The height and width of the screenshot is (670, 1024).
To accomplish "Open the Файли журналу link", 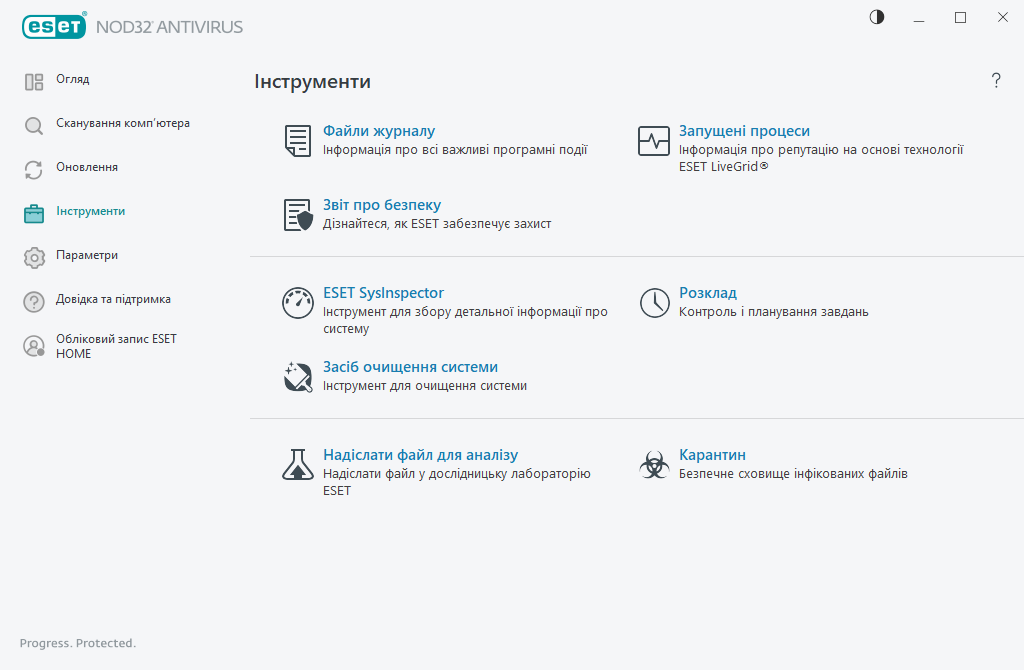I will click(379, 131).
